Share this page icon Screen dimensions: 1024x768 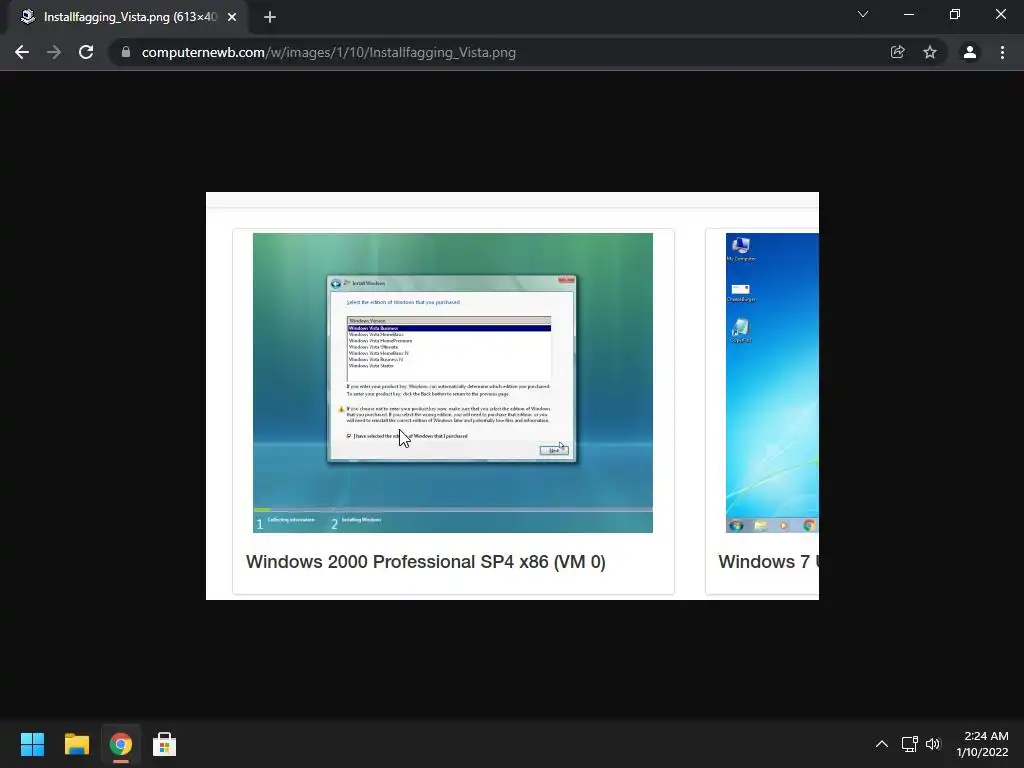click(x=897, y=52)
